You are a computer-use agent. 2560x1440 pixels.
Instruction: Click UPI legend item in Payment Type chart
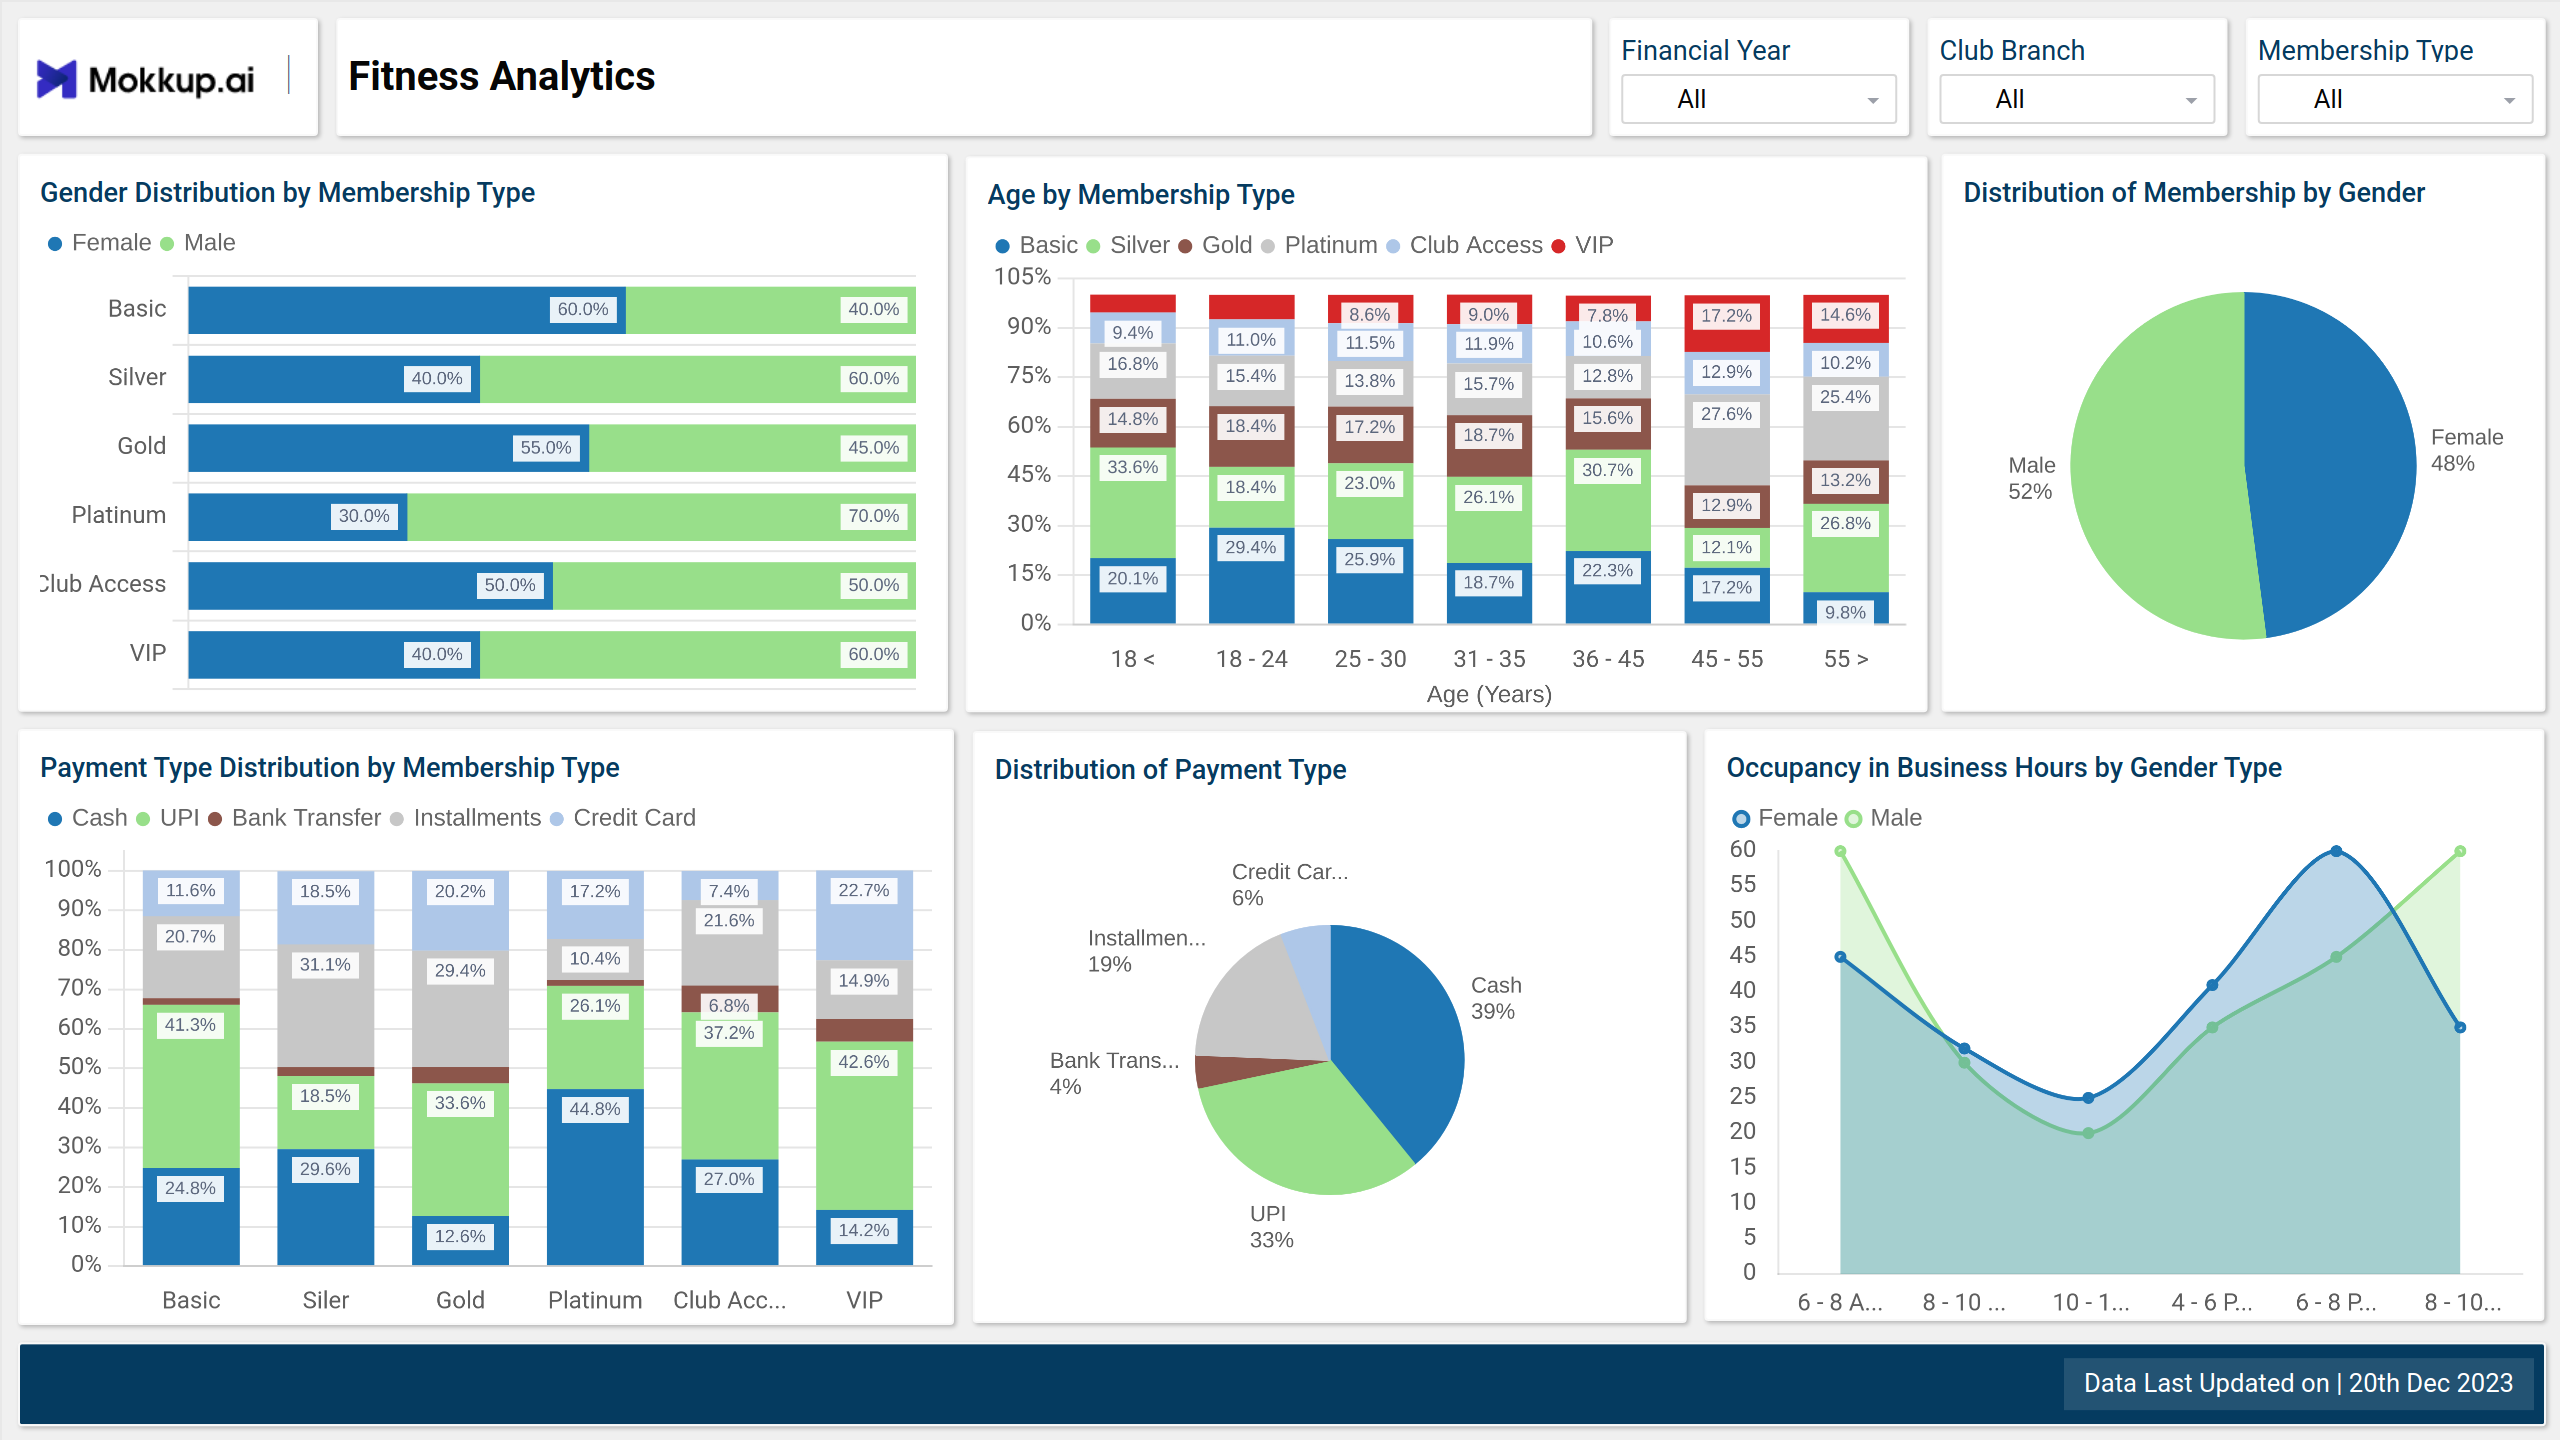168,818
